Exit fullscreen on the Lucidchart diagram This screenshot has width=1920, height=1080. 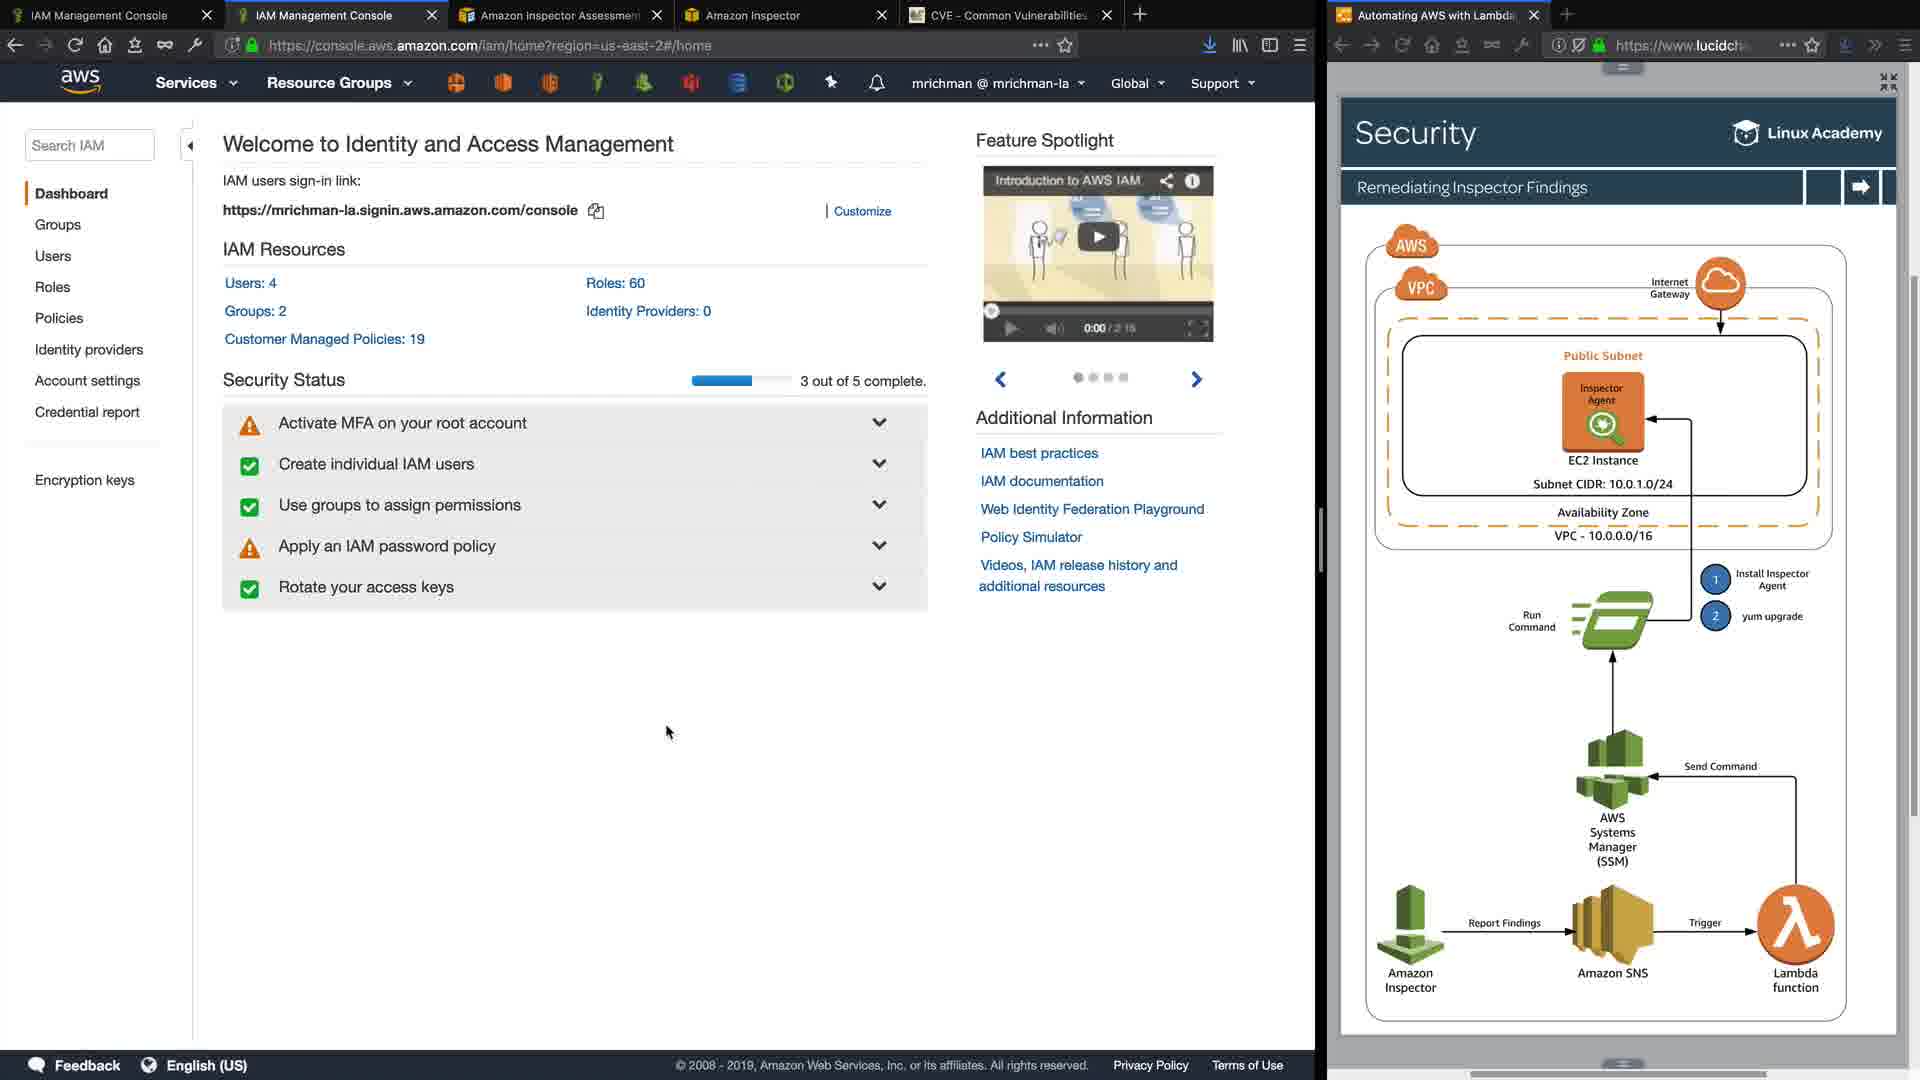[1888, 82]
